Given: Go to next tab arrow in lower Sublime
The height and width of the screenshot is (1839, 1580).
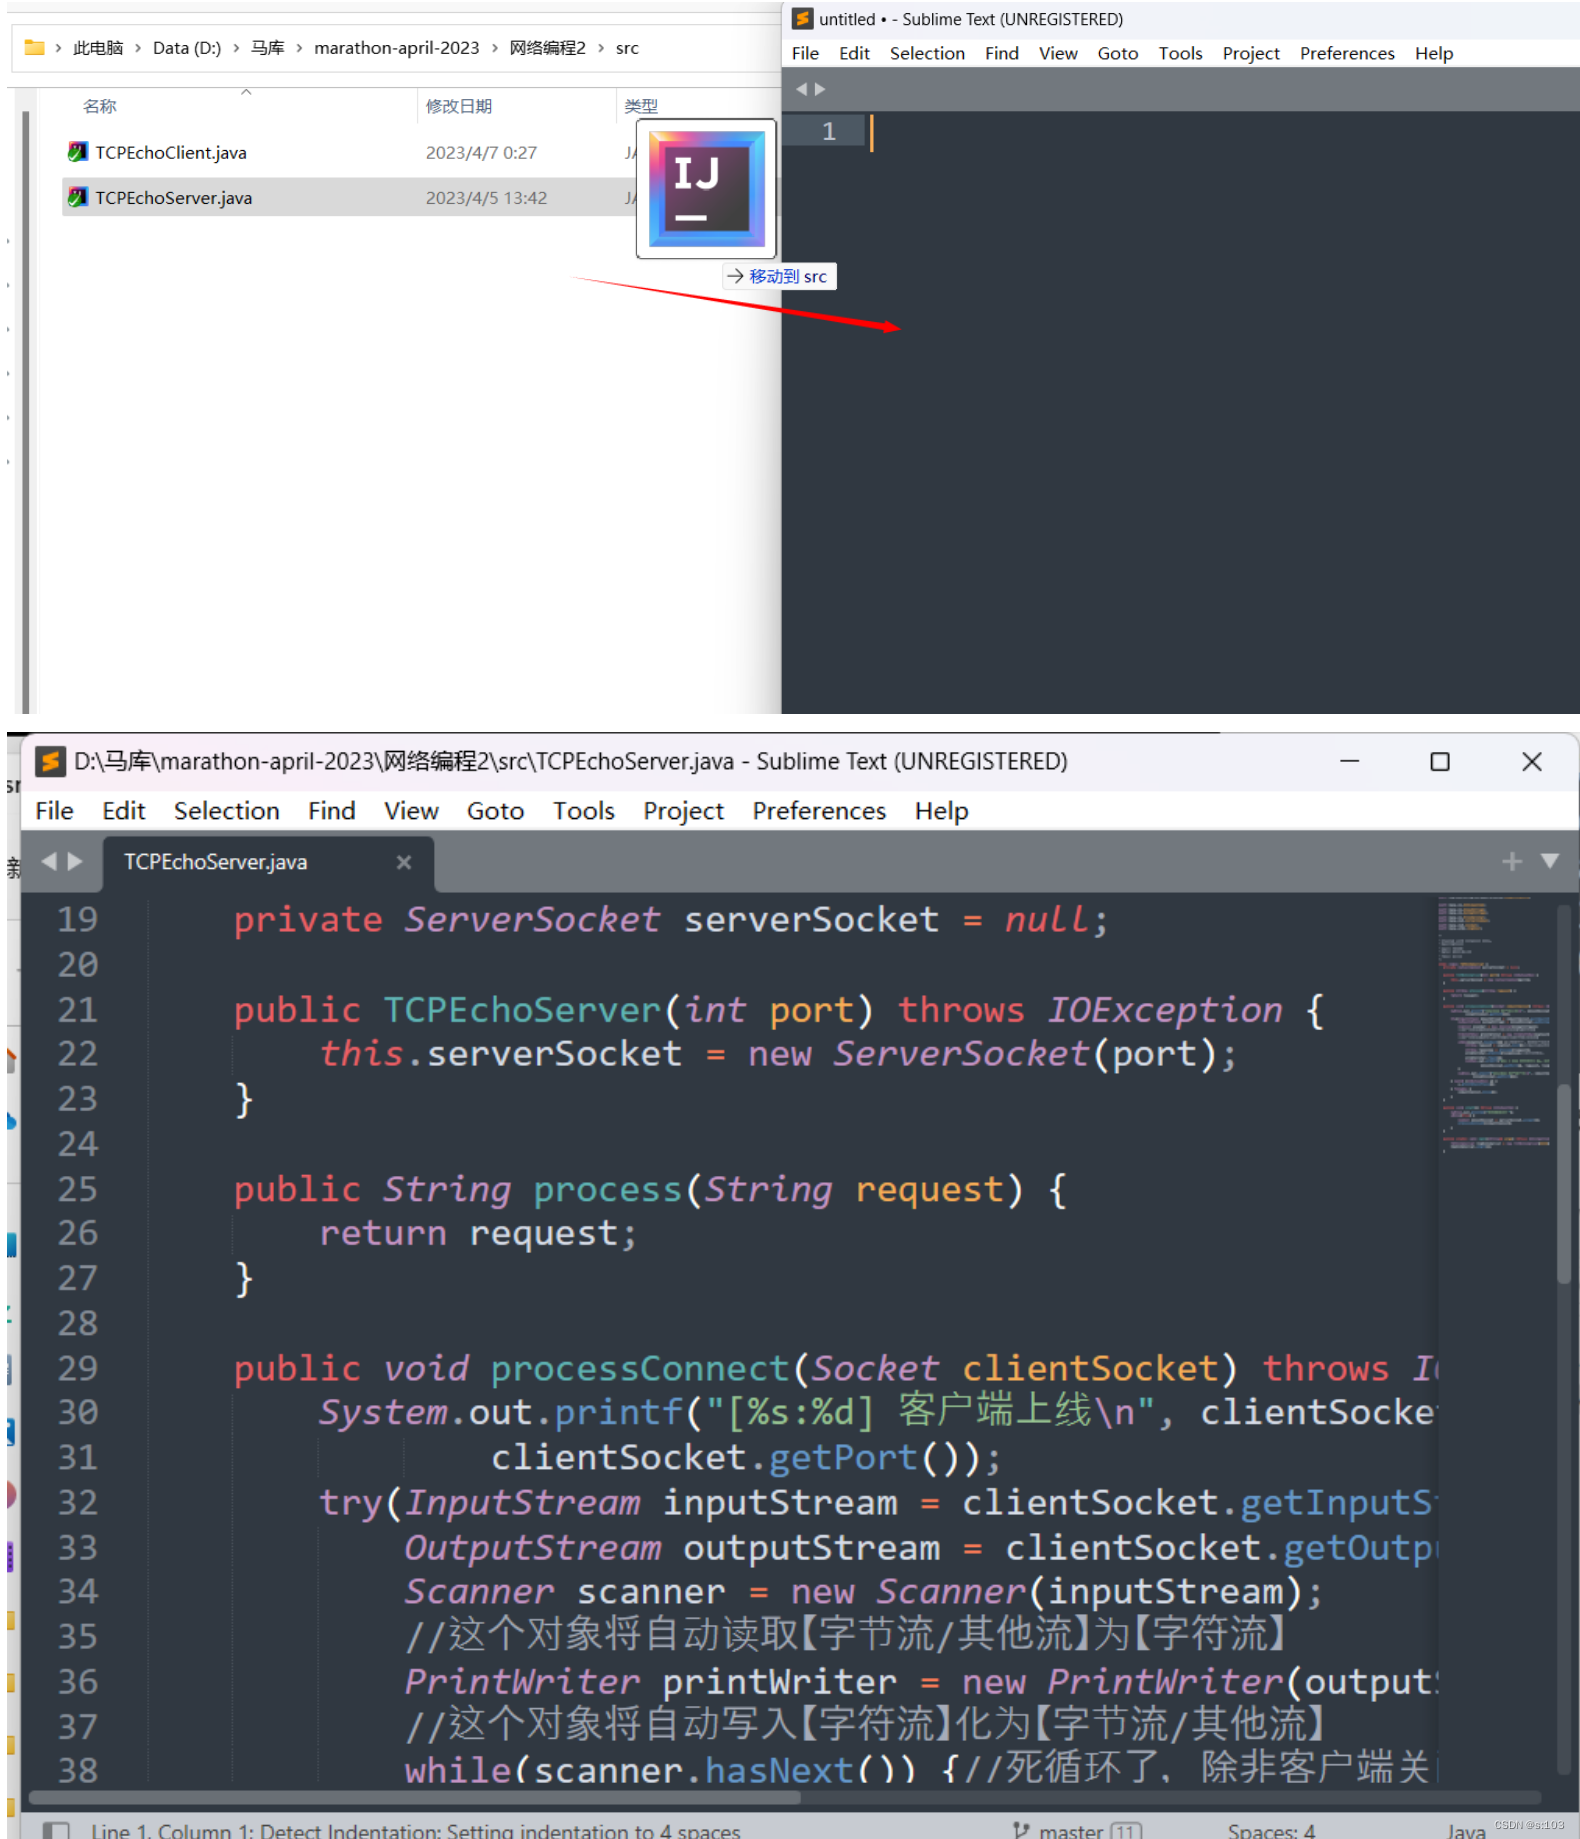Looking at the screenshot, I should click(74, 861).
